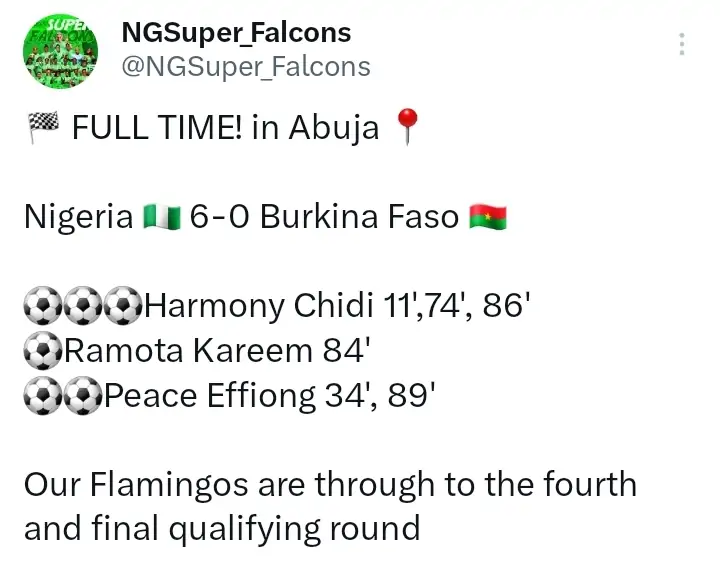Open the three-dot more options menu
720x565 pixels.
coord(682,45)
